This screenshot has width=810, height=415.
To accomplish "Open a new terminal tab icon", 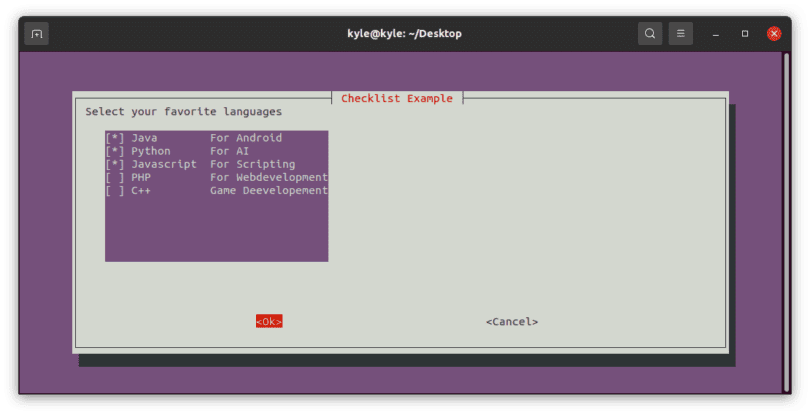I will [x=37, y=34].
